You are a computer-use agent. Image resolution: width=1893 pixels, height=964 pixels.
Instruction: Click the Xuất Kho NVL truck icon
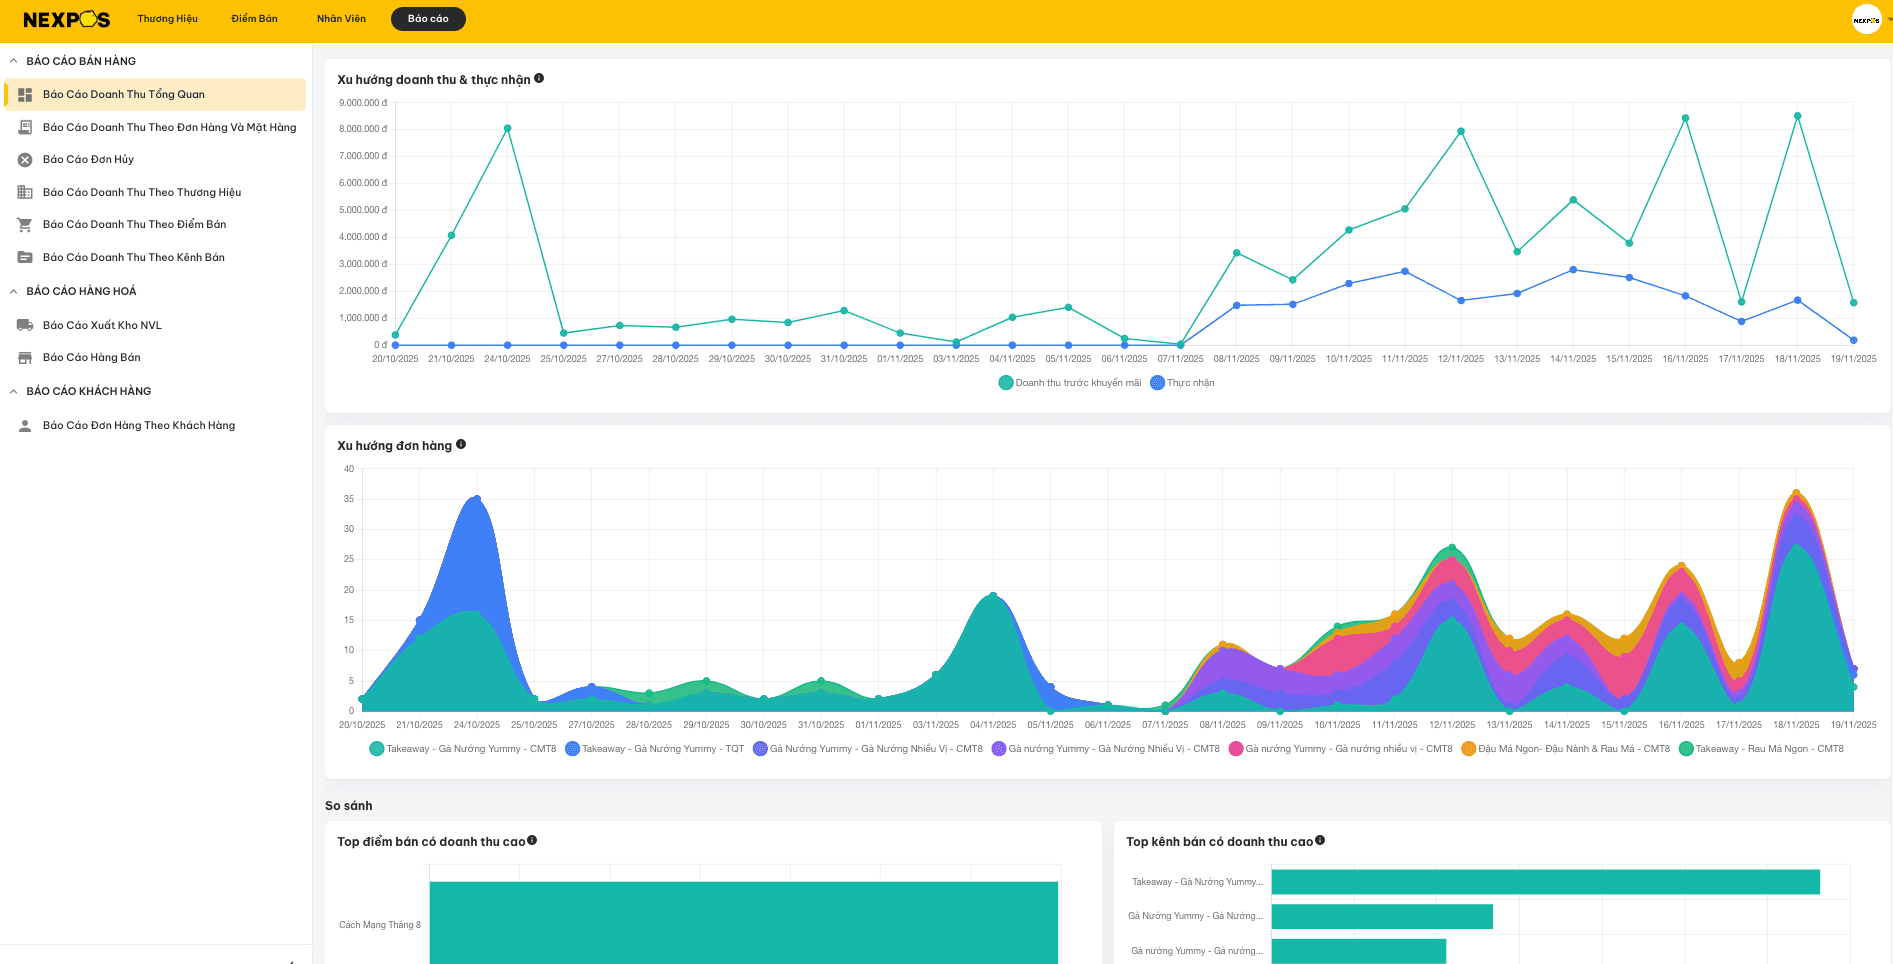[25, 326]
